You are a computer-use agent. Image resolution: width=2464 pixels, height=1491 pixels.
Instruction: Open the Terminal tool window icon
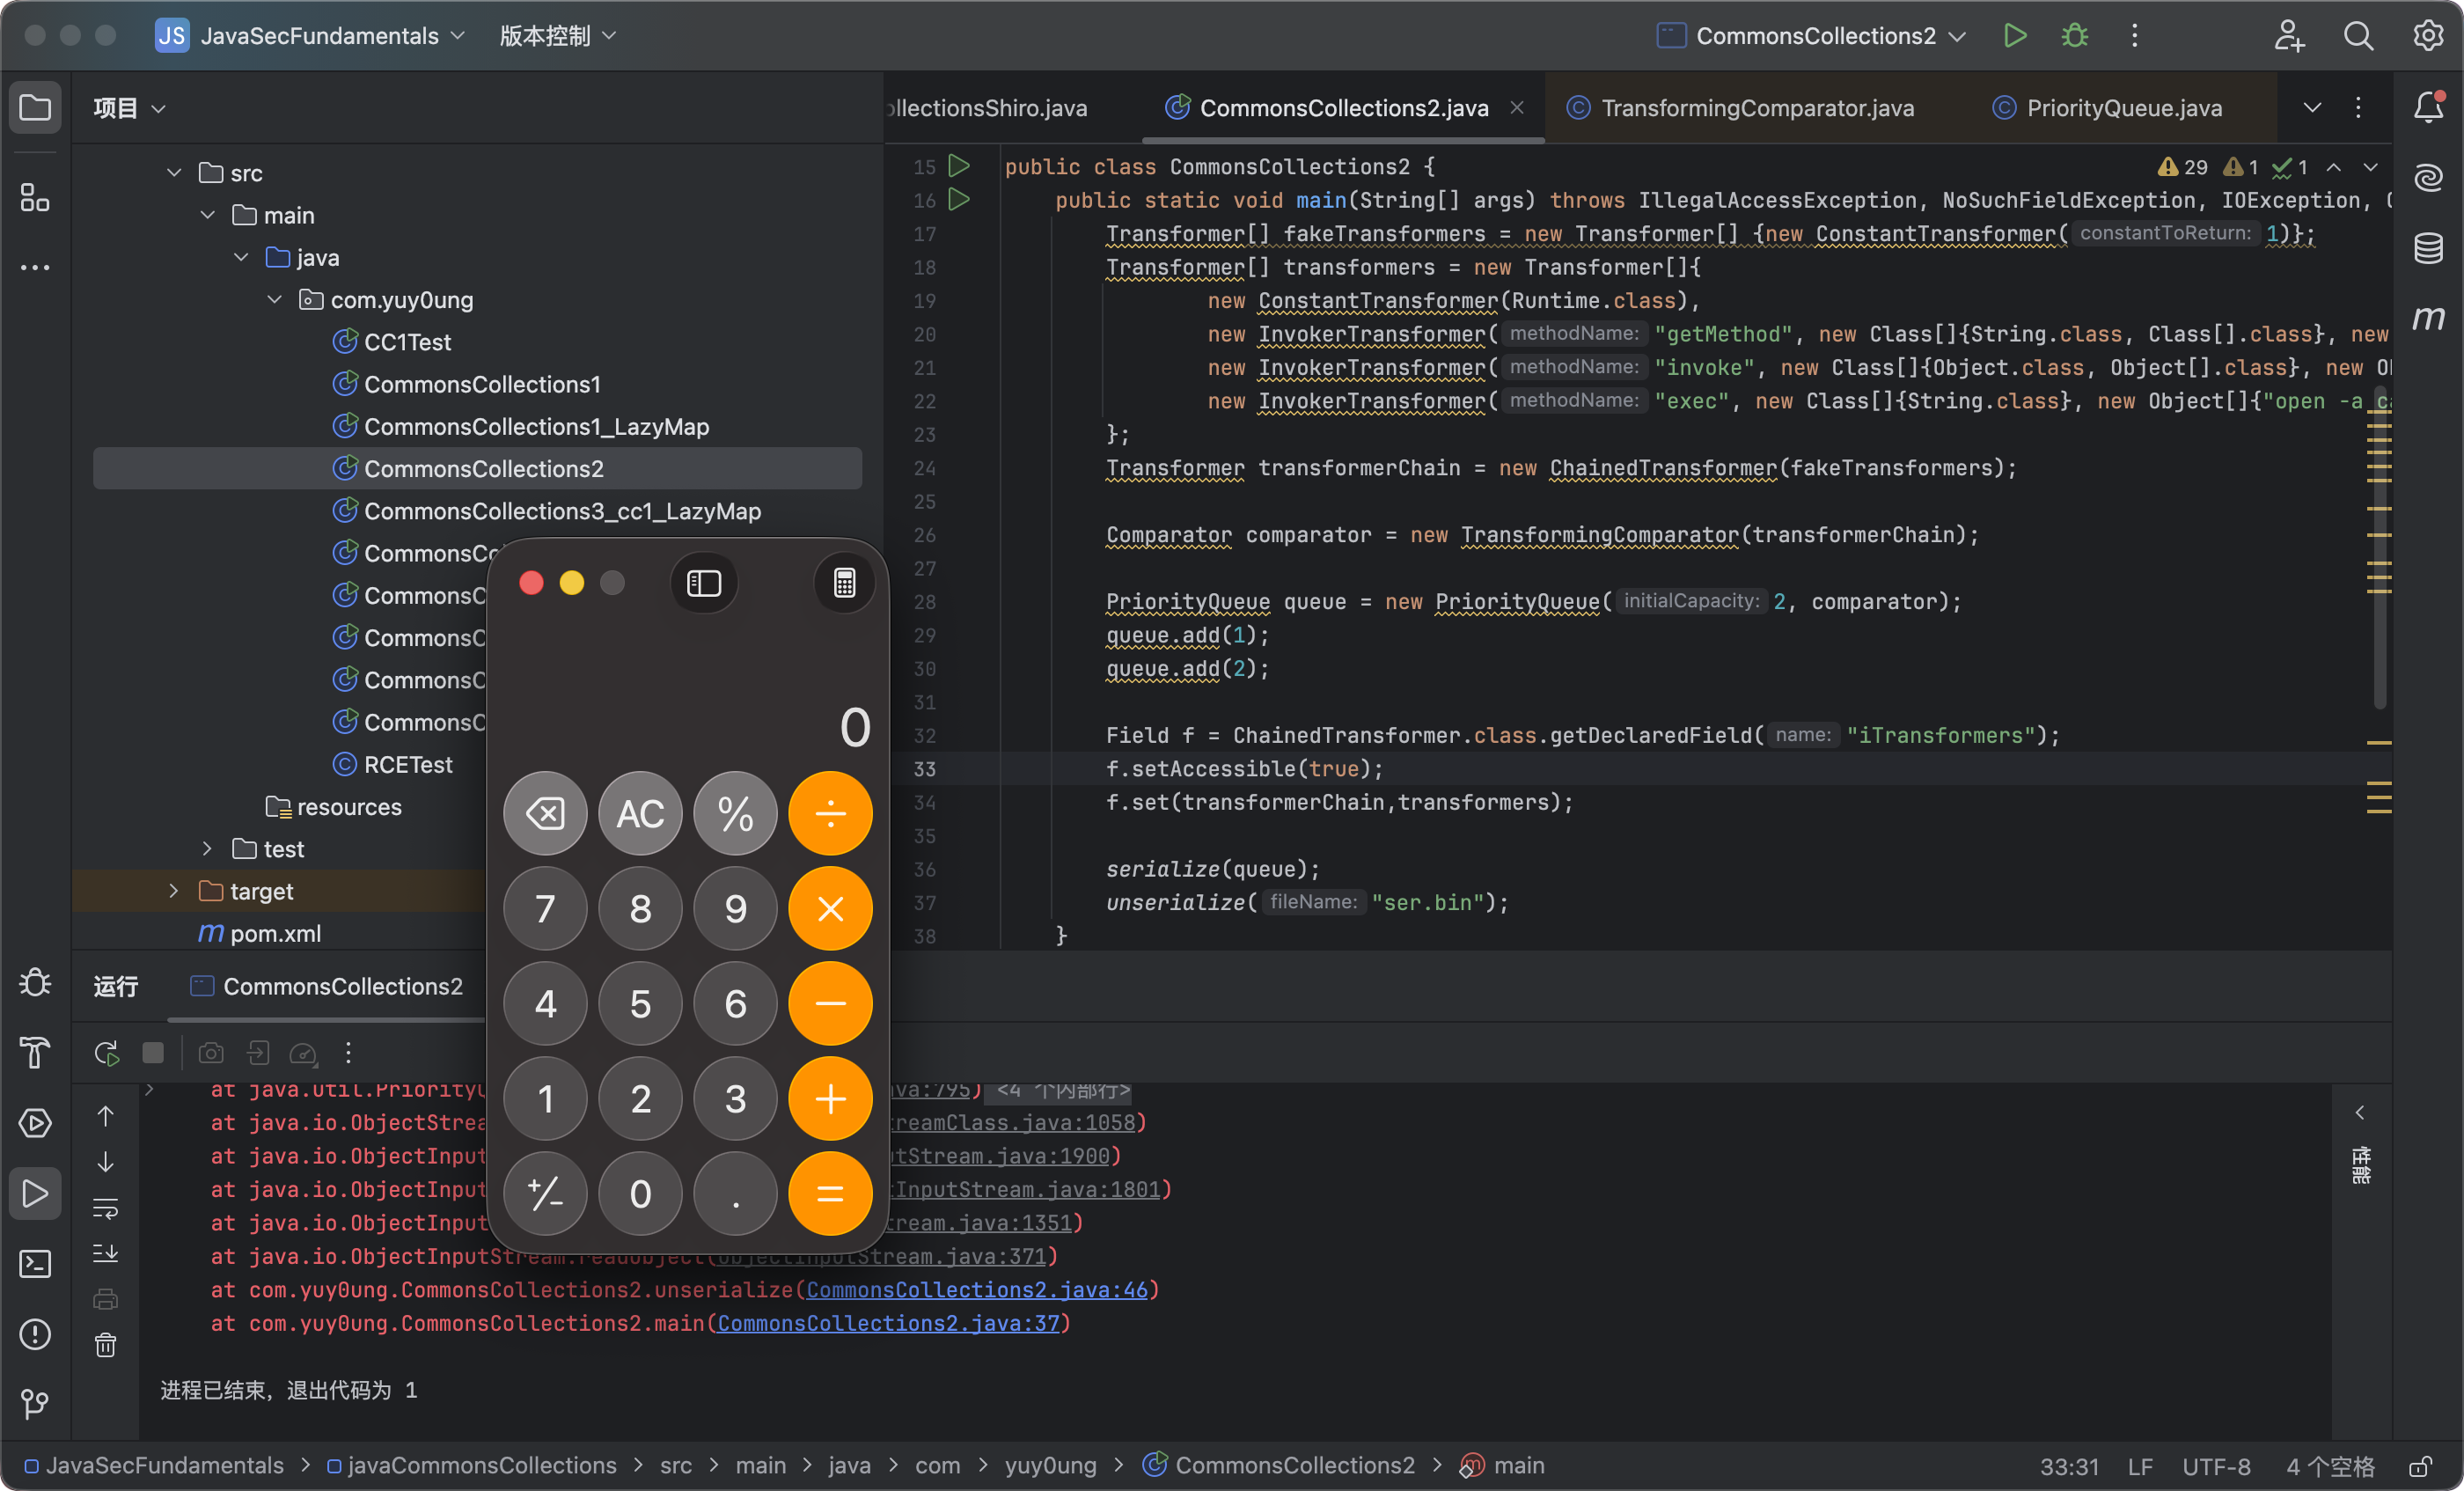coord(35,1264)
